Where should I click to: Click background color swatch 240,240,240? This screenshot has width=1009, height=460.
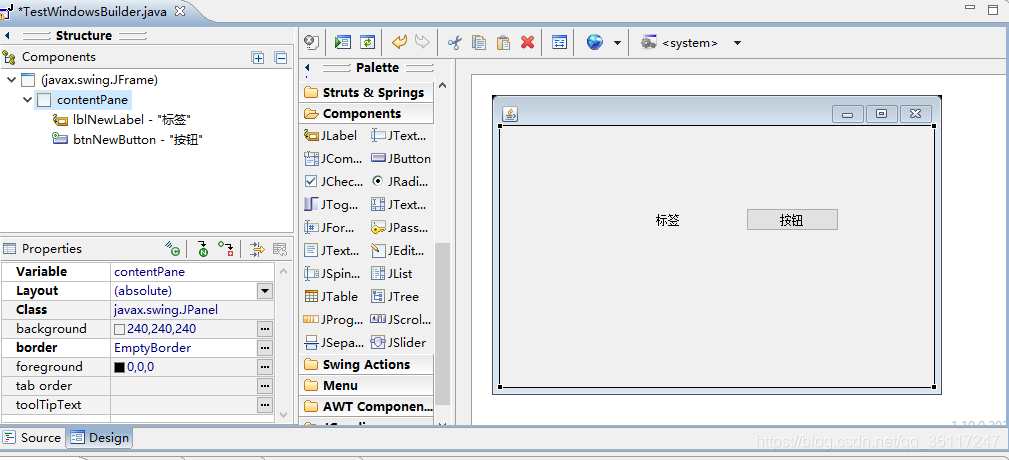pos(119,329)
